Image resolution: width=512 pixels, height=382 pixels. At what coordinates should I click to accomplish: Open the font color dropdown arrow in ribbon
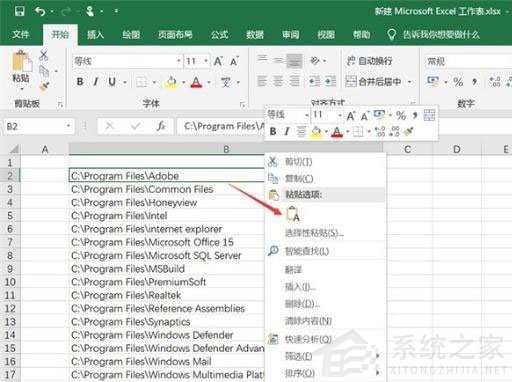(209, 82)
